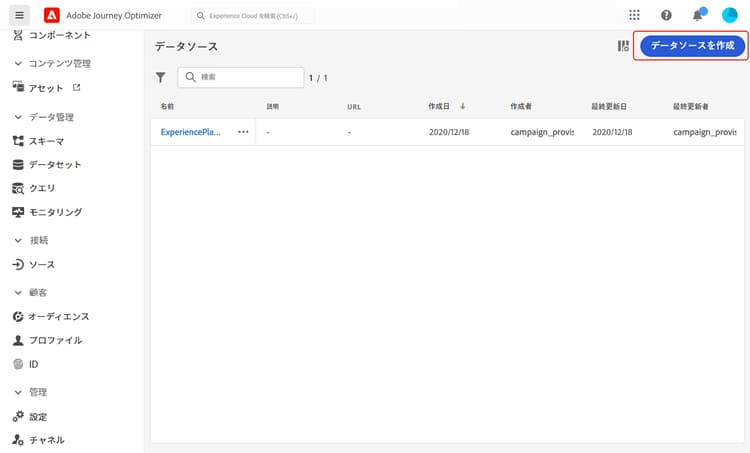The width and height of the screenshot is (750, 453).
Task: Click the 設定 gear sidebar icon
Action: pyautogui.click(x=18, y=416)
